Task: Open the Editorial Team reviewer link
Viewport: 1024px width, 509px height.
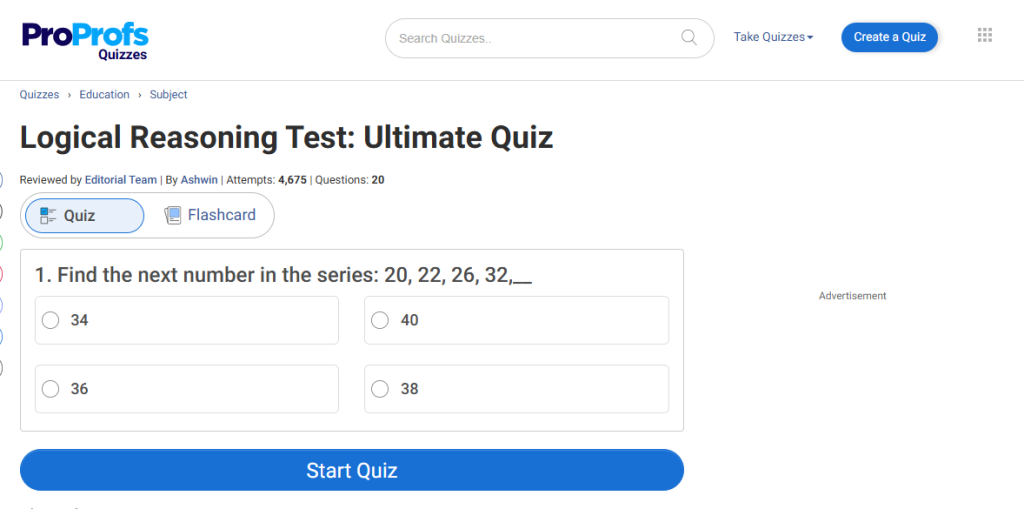Action: (x=121, y=180)
